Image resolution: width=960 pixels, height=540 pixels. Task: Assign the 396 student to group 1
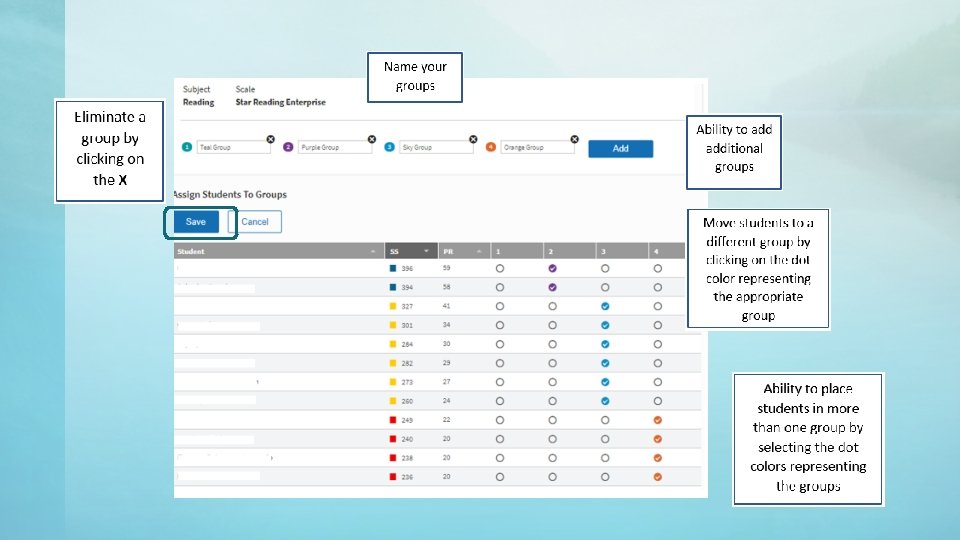pos(500,268)
